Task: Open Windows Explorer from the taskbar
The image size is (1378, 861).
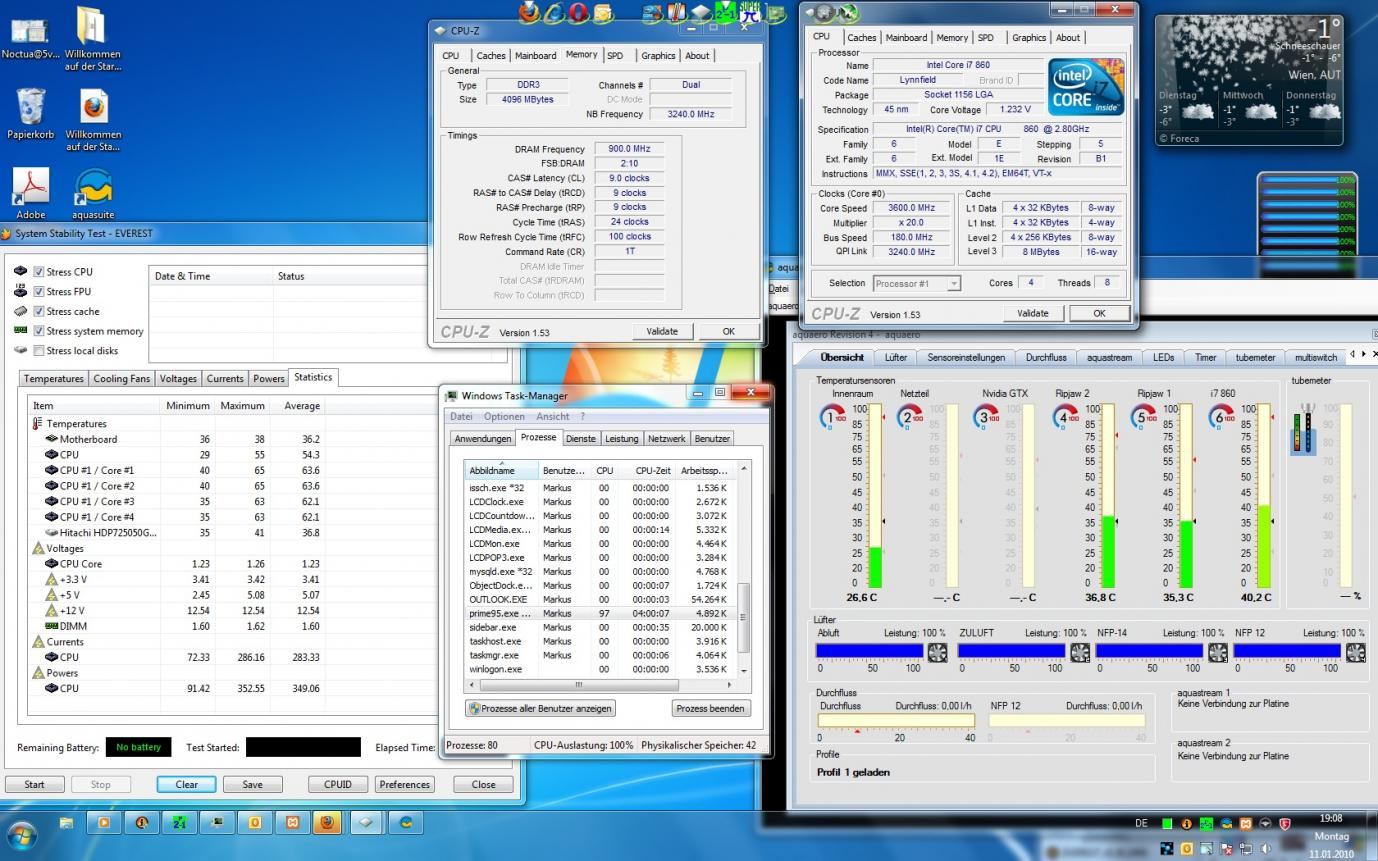Action: click(x=67, y=823)
